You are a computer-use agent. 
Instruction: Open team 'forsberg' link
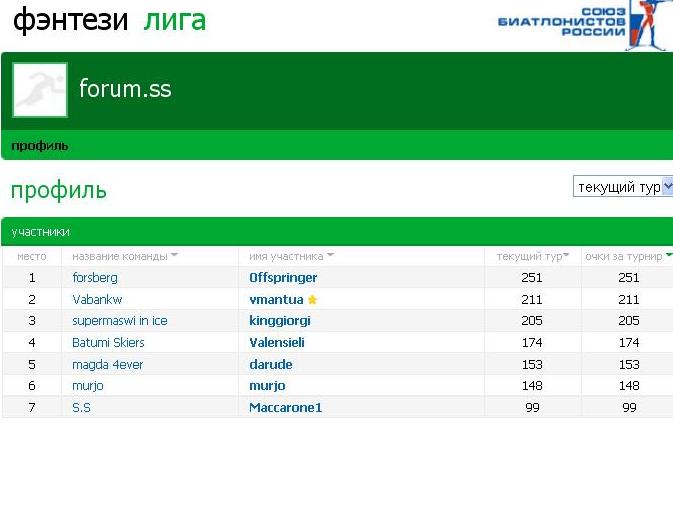[95, 278]
